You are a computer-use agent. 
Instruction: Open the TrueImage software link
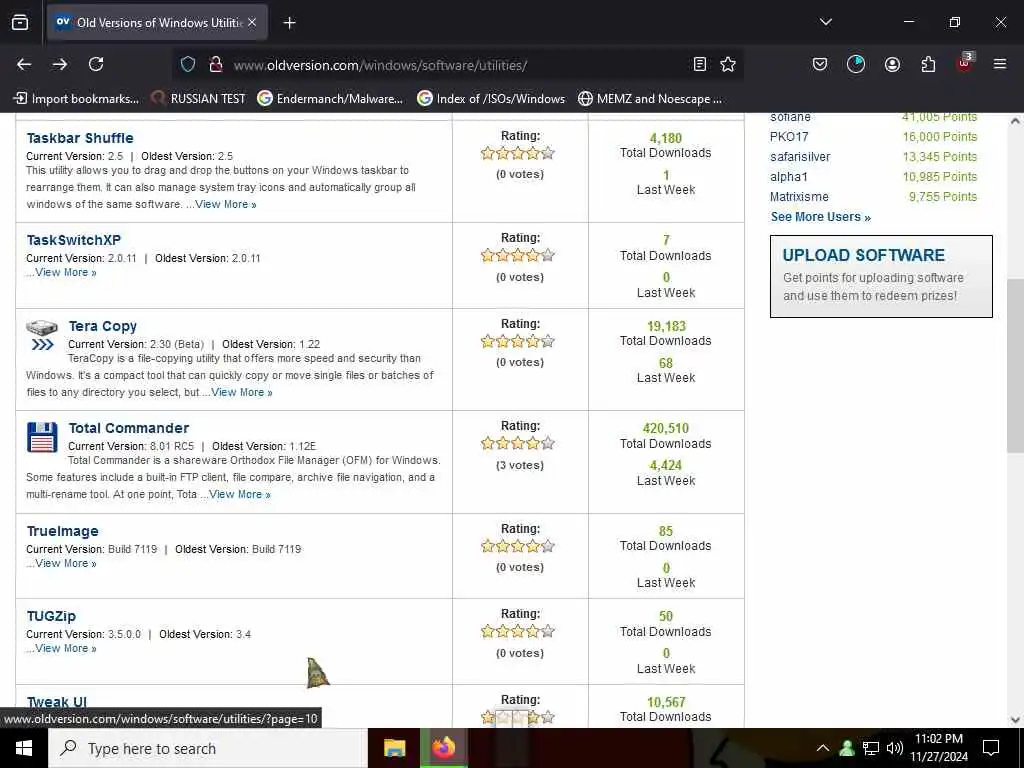(x=63, y=531)
